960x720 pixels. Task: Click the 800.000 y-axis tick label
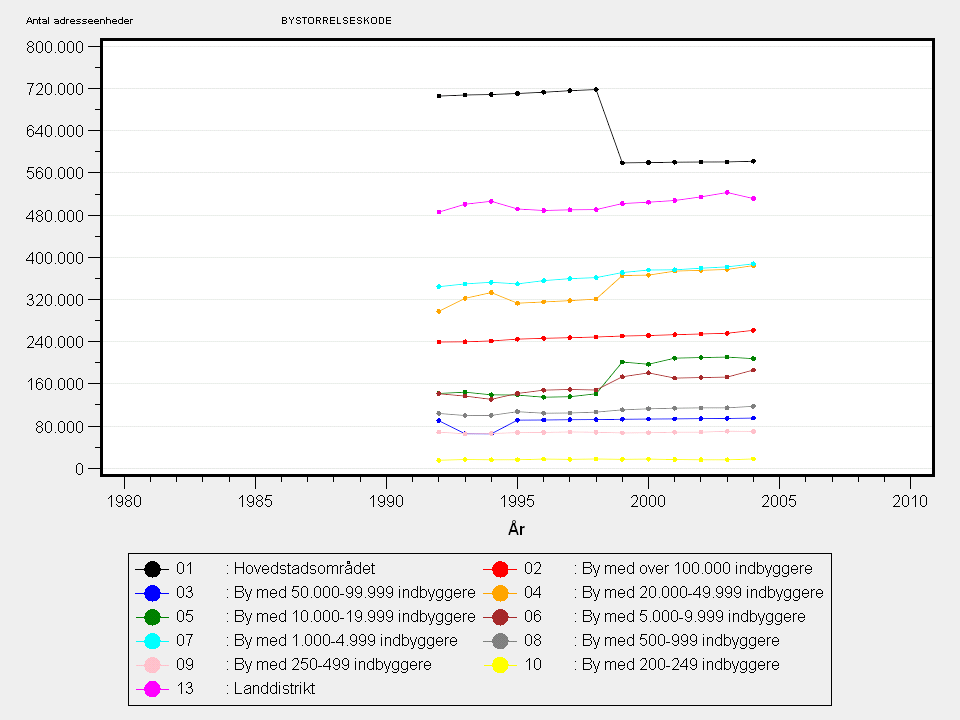point(58,47)
